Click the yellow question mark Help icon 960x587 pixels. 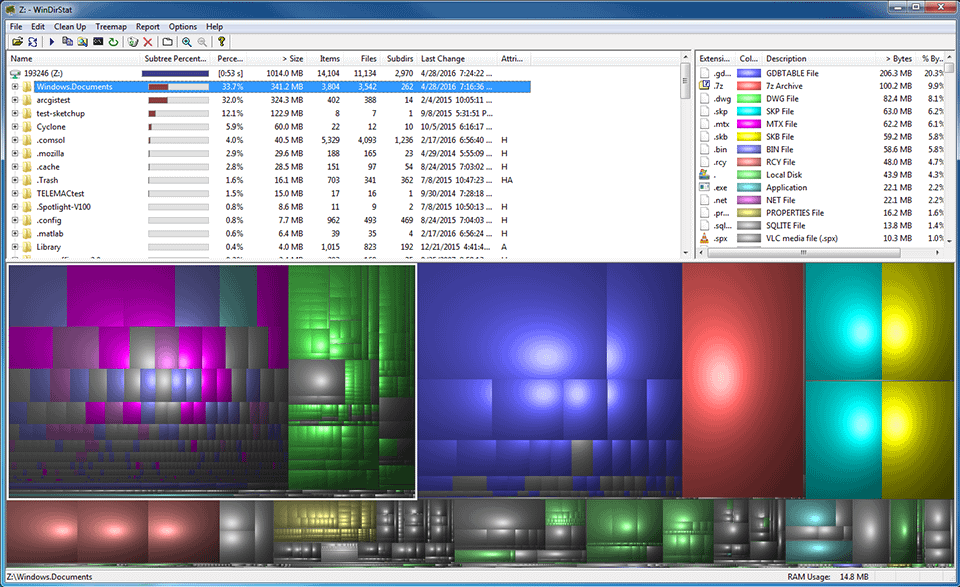click(x=221, y=42)
